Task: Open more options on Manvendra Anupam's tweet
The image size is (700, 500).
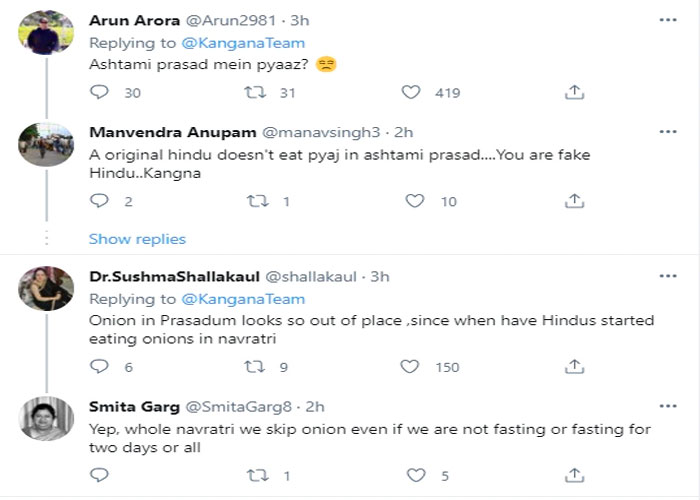Action: 667,132
